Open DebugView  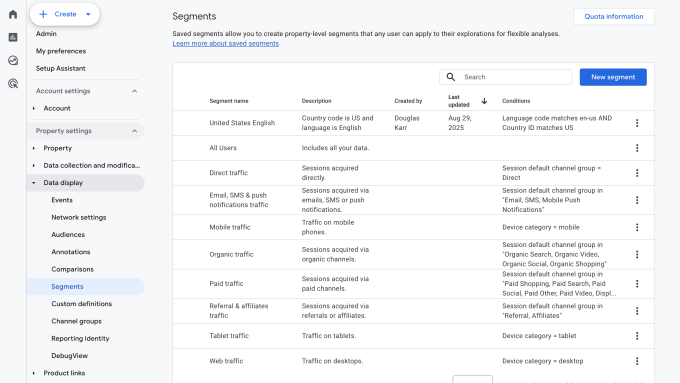tap(69, 356)
